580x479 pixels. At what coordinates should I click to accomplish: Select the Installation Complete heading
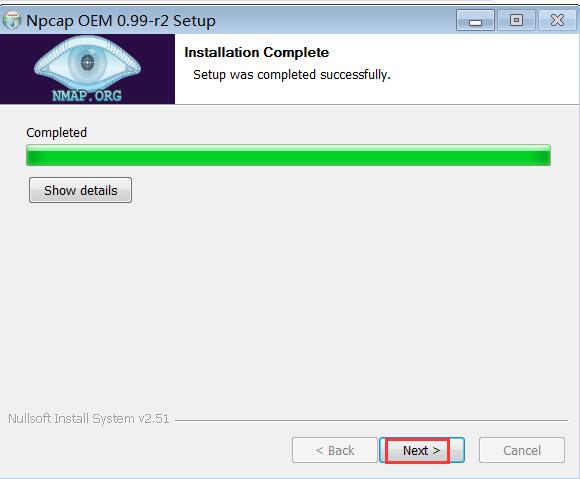256,53
